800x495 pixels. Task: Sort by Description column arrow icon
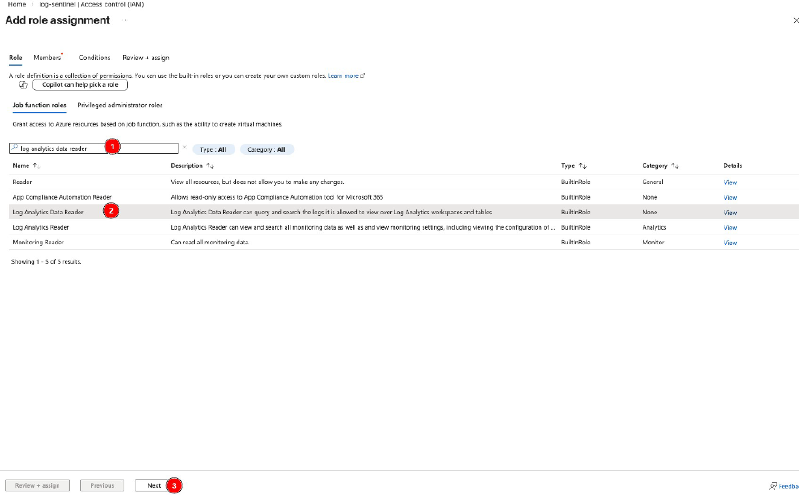[x=210, y=165]
